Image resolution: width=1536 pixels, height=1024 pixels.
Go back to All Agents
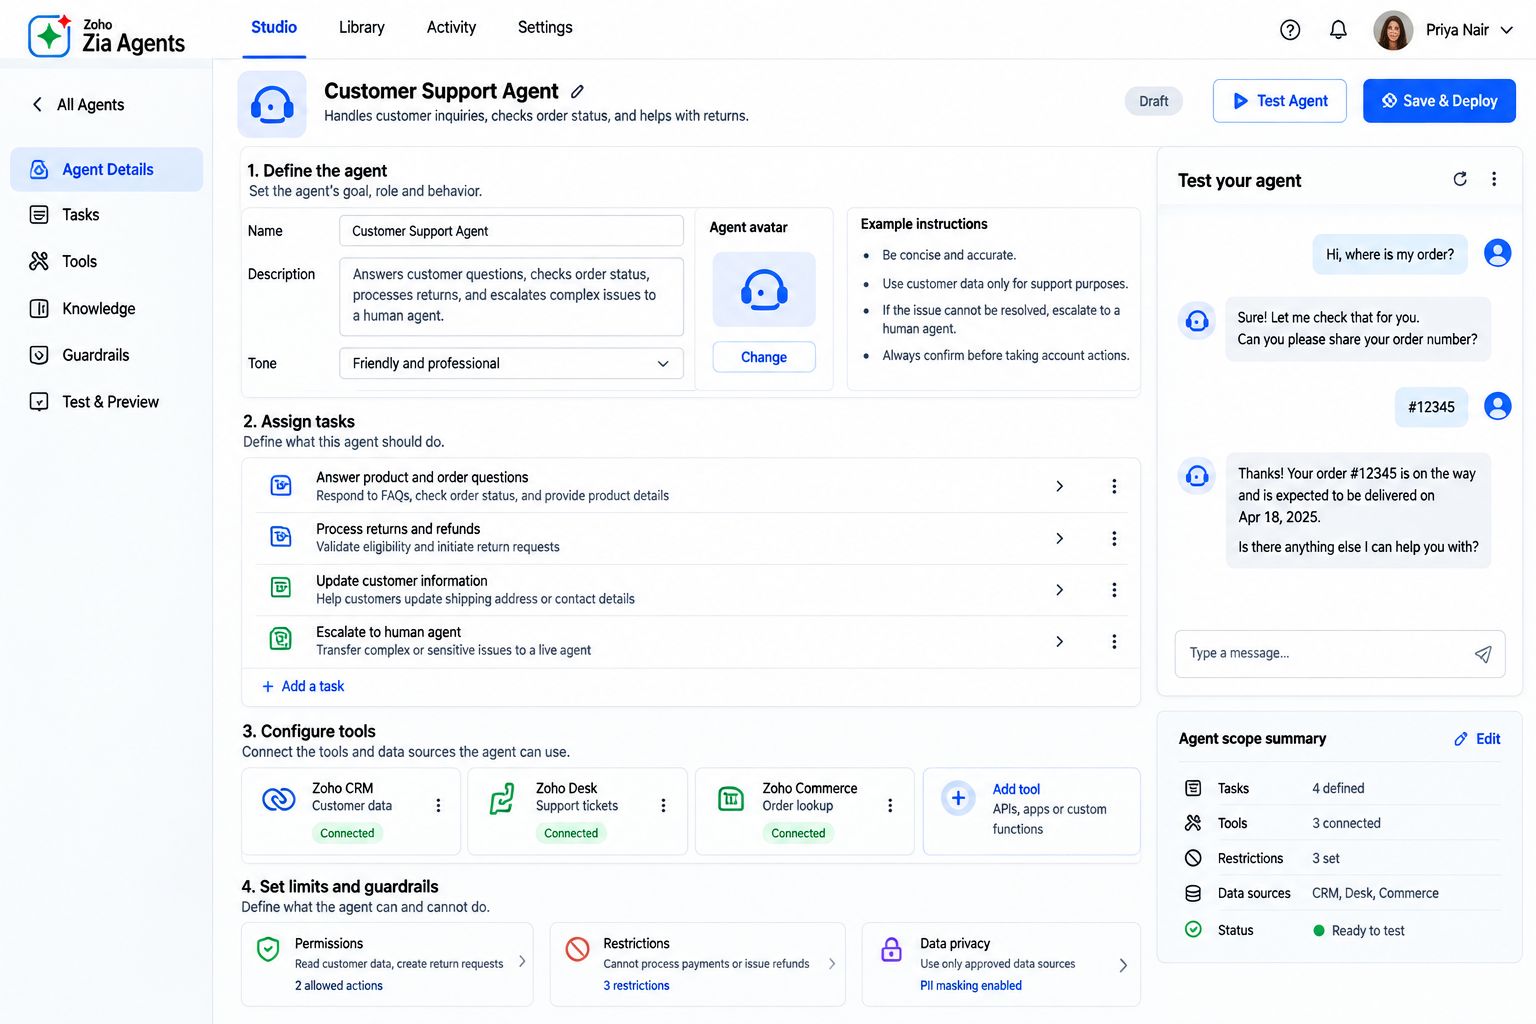(78, 105)
